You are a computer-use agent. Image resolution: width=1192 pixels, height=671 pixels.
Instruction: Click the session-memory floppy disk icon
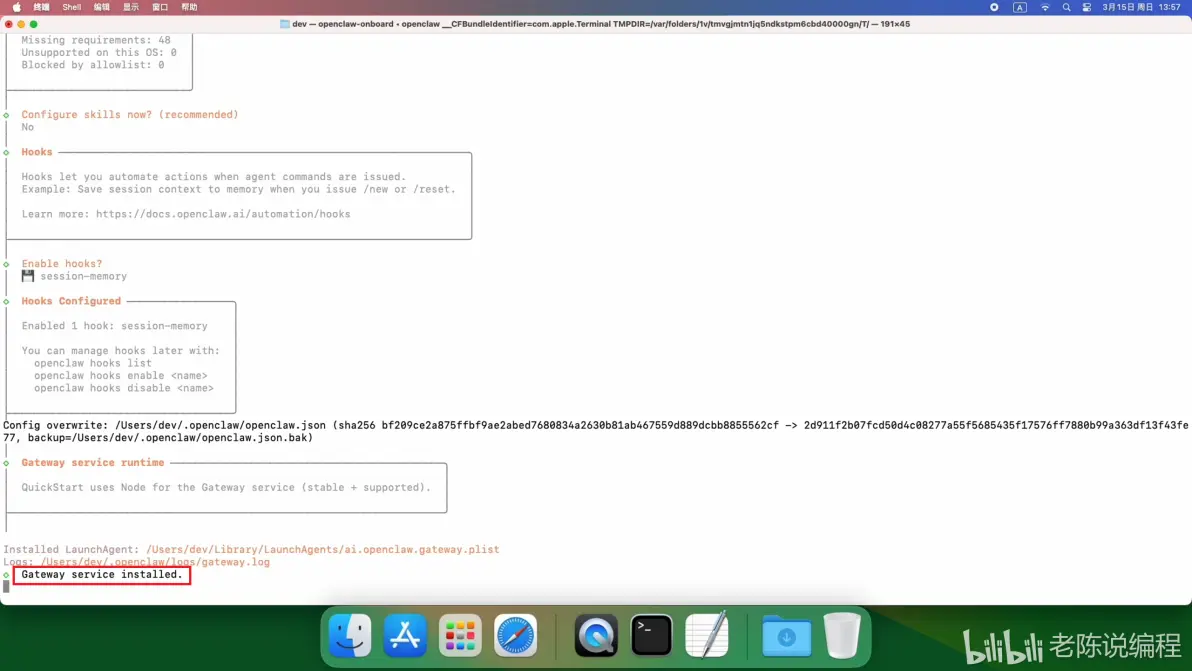pyautogui.click(x=27, y=276)
